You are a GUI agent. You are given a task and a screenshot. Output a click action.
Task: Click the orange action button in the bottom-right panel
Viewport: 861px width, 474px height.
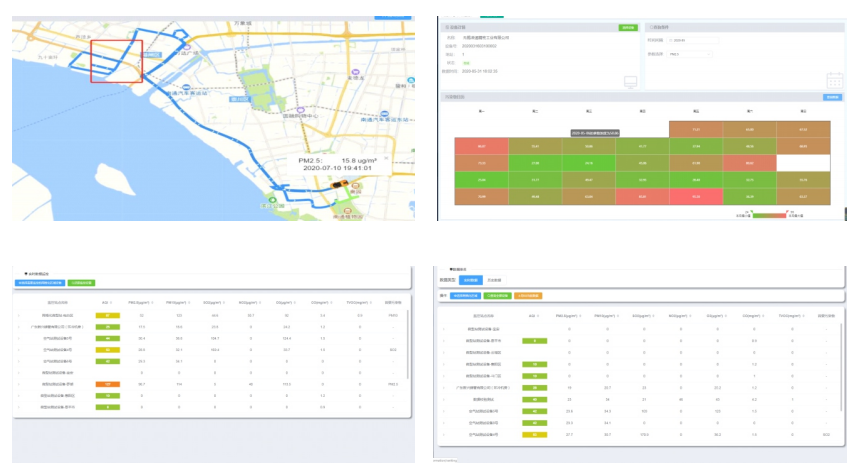point(529,296)
